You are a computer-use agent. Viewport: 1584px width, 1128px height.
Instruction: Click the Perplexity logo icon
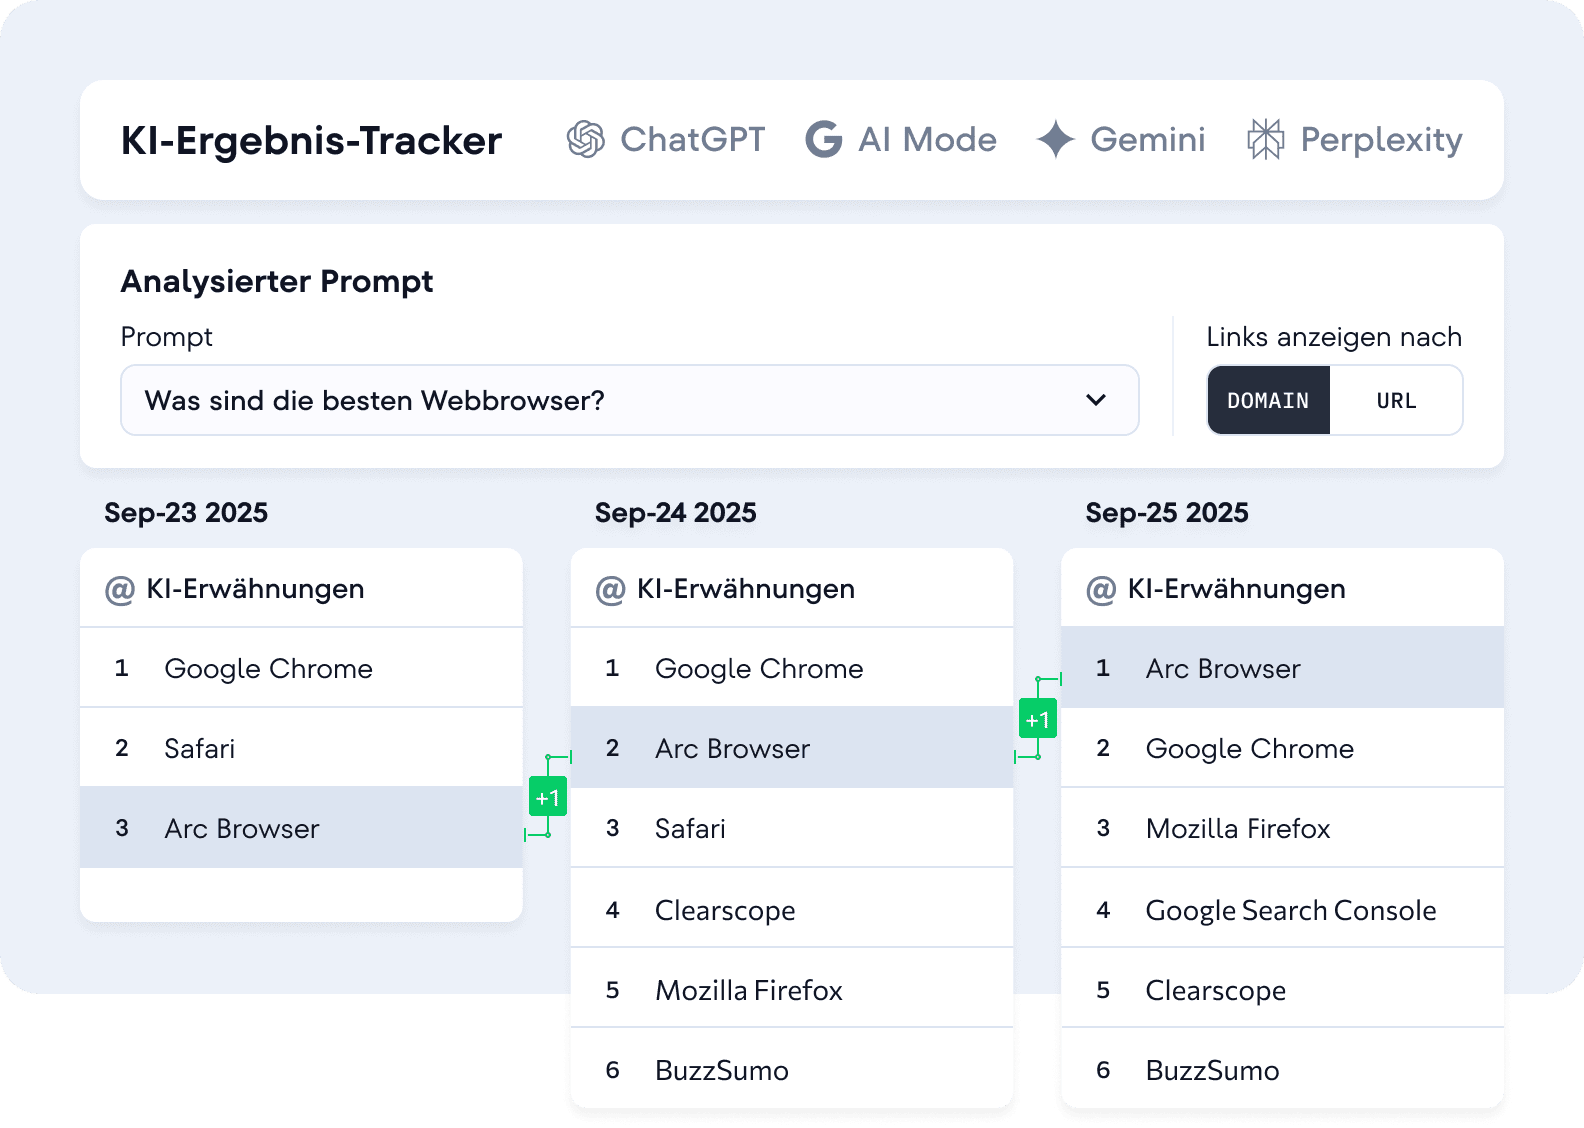[x=1265, y=140]
